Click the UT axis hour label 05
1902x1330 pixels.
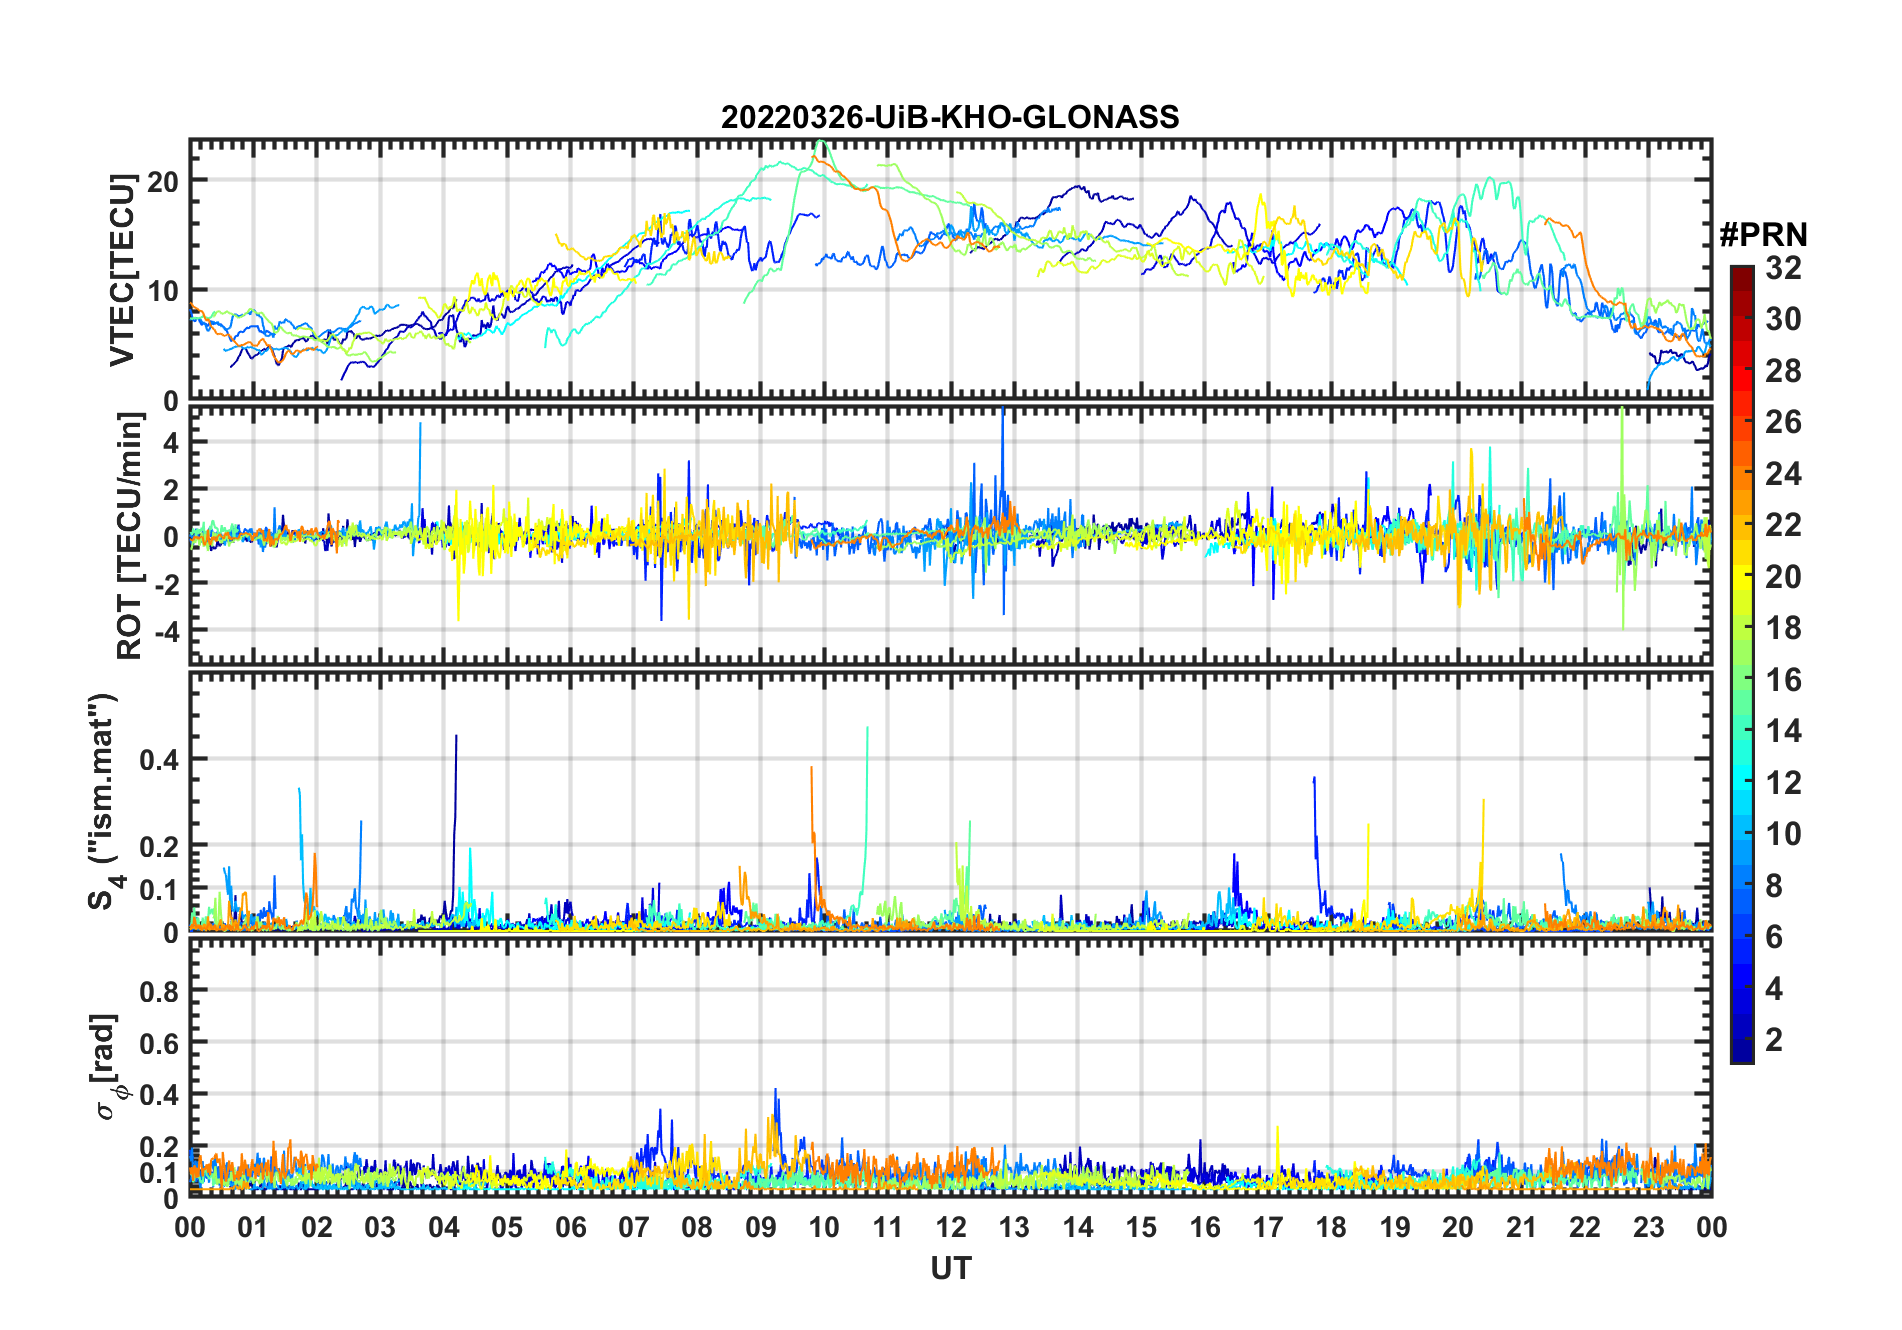pos(507,1228)
